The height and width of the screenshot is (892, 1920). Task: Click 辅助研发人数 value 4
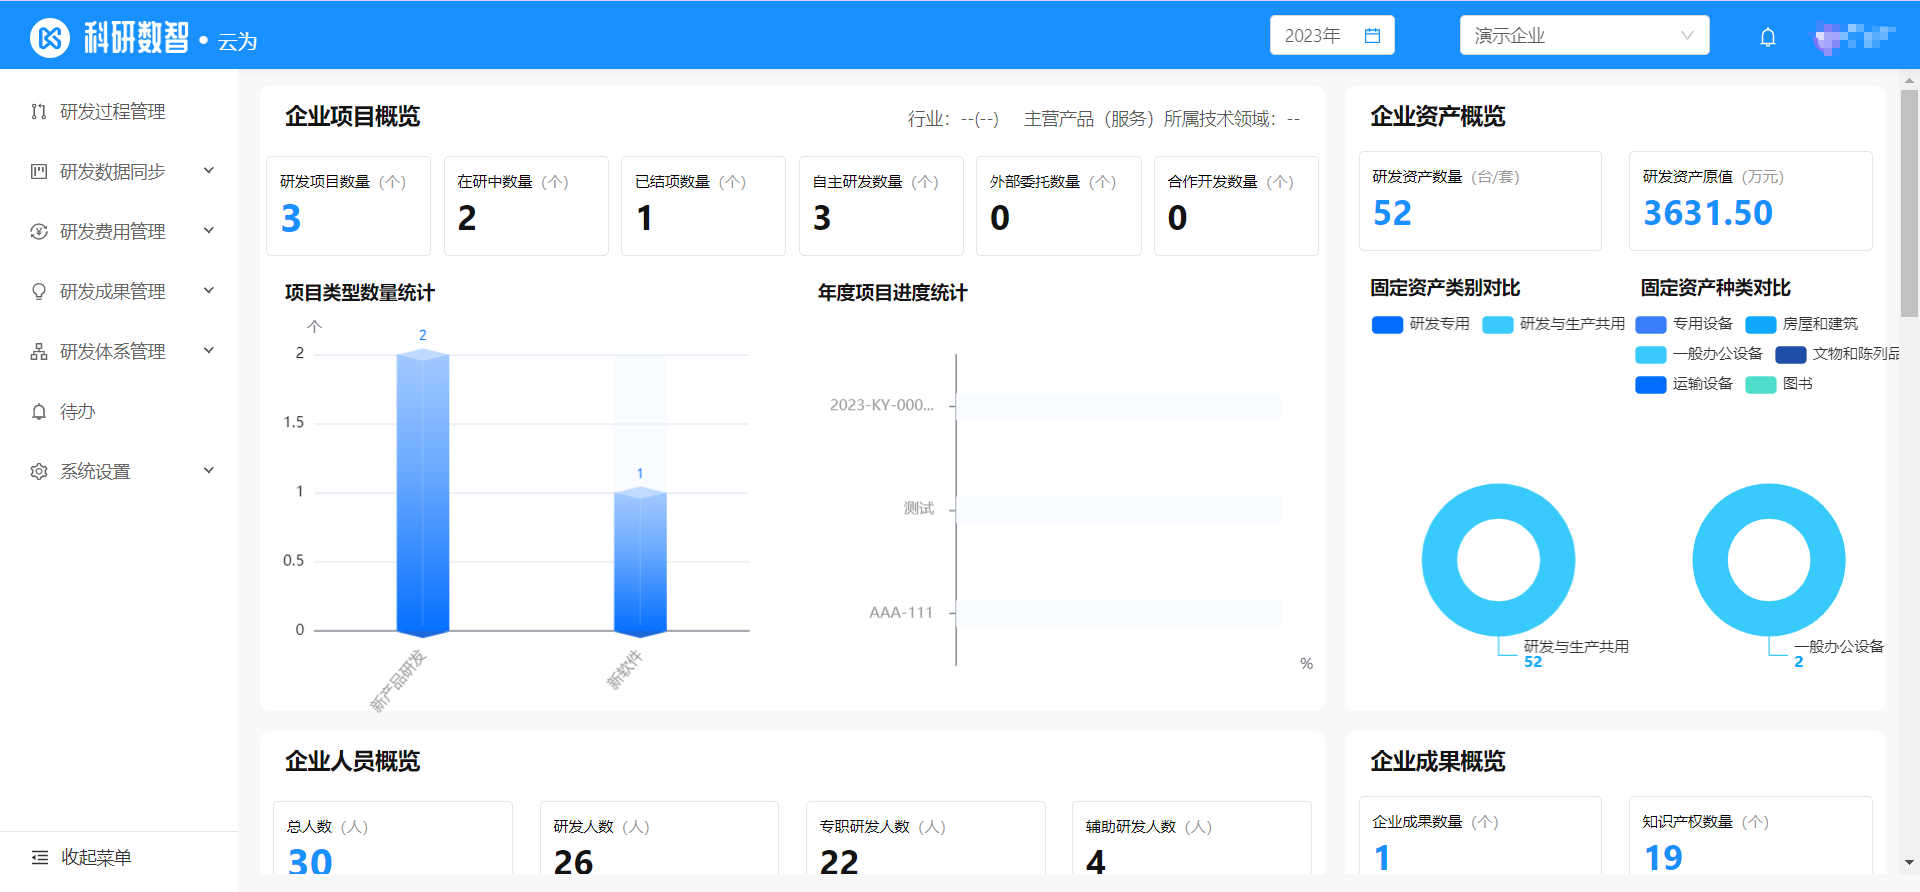tap(1096, 861)
